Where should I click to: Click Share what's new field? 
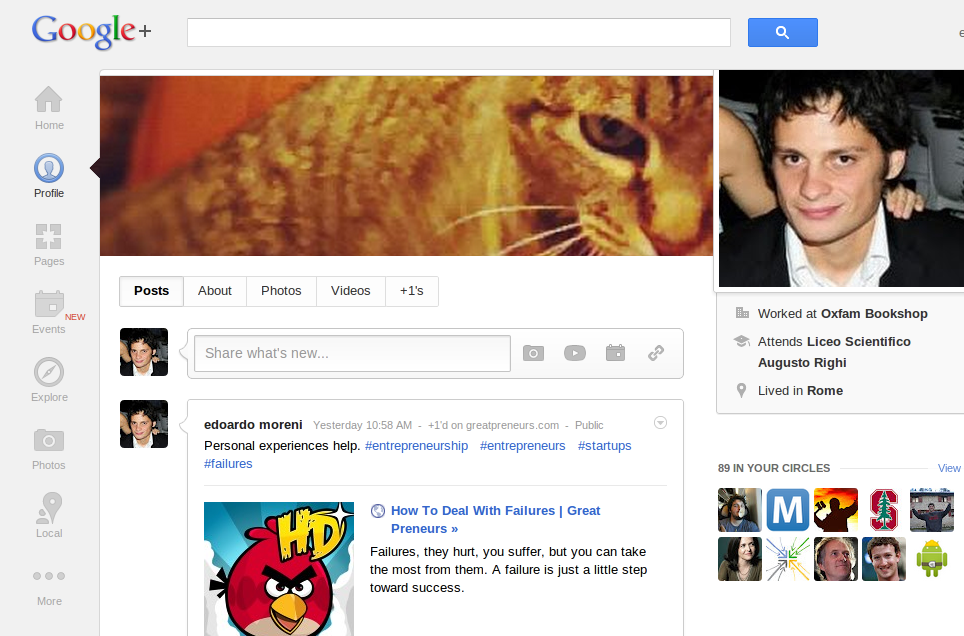tap(352, 353)
